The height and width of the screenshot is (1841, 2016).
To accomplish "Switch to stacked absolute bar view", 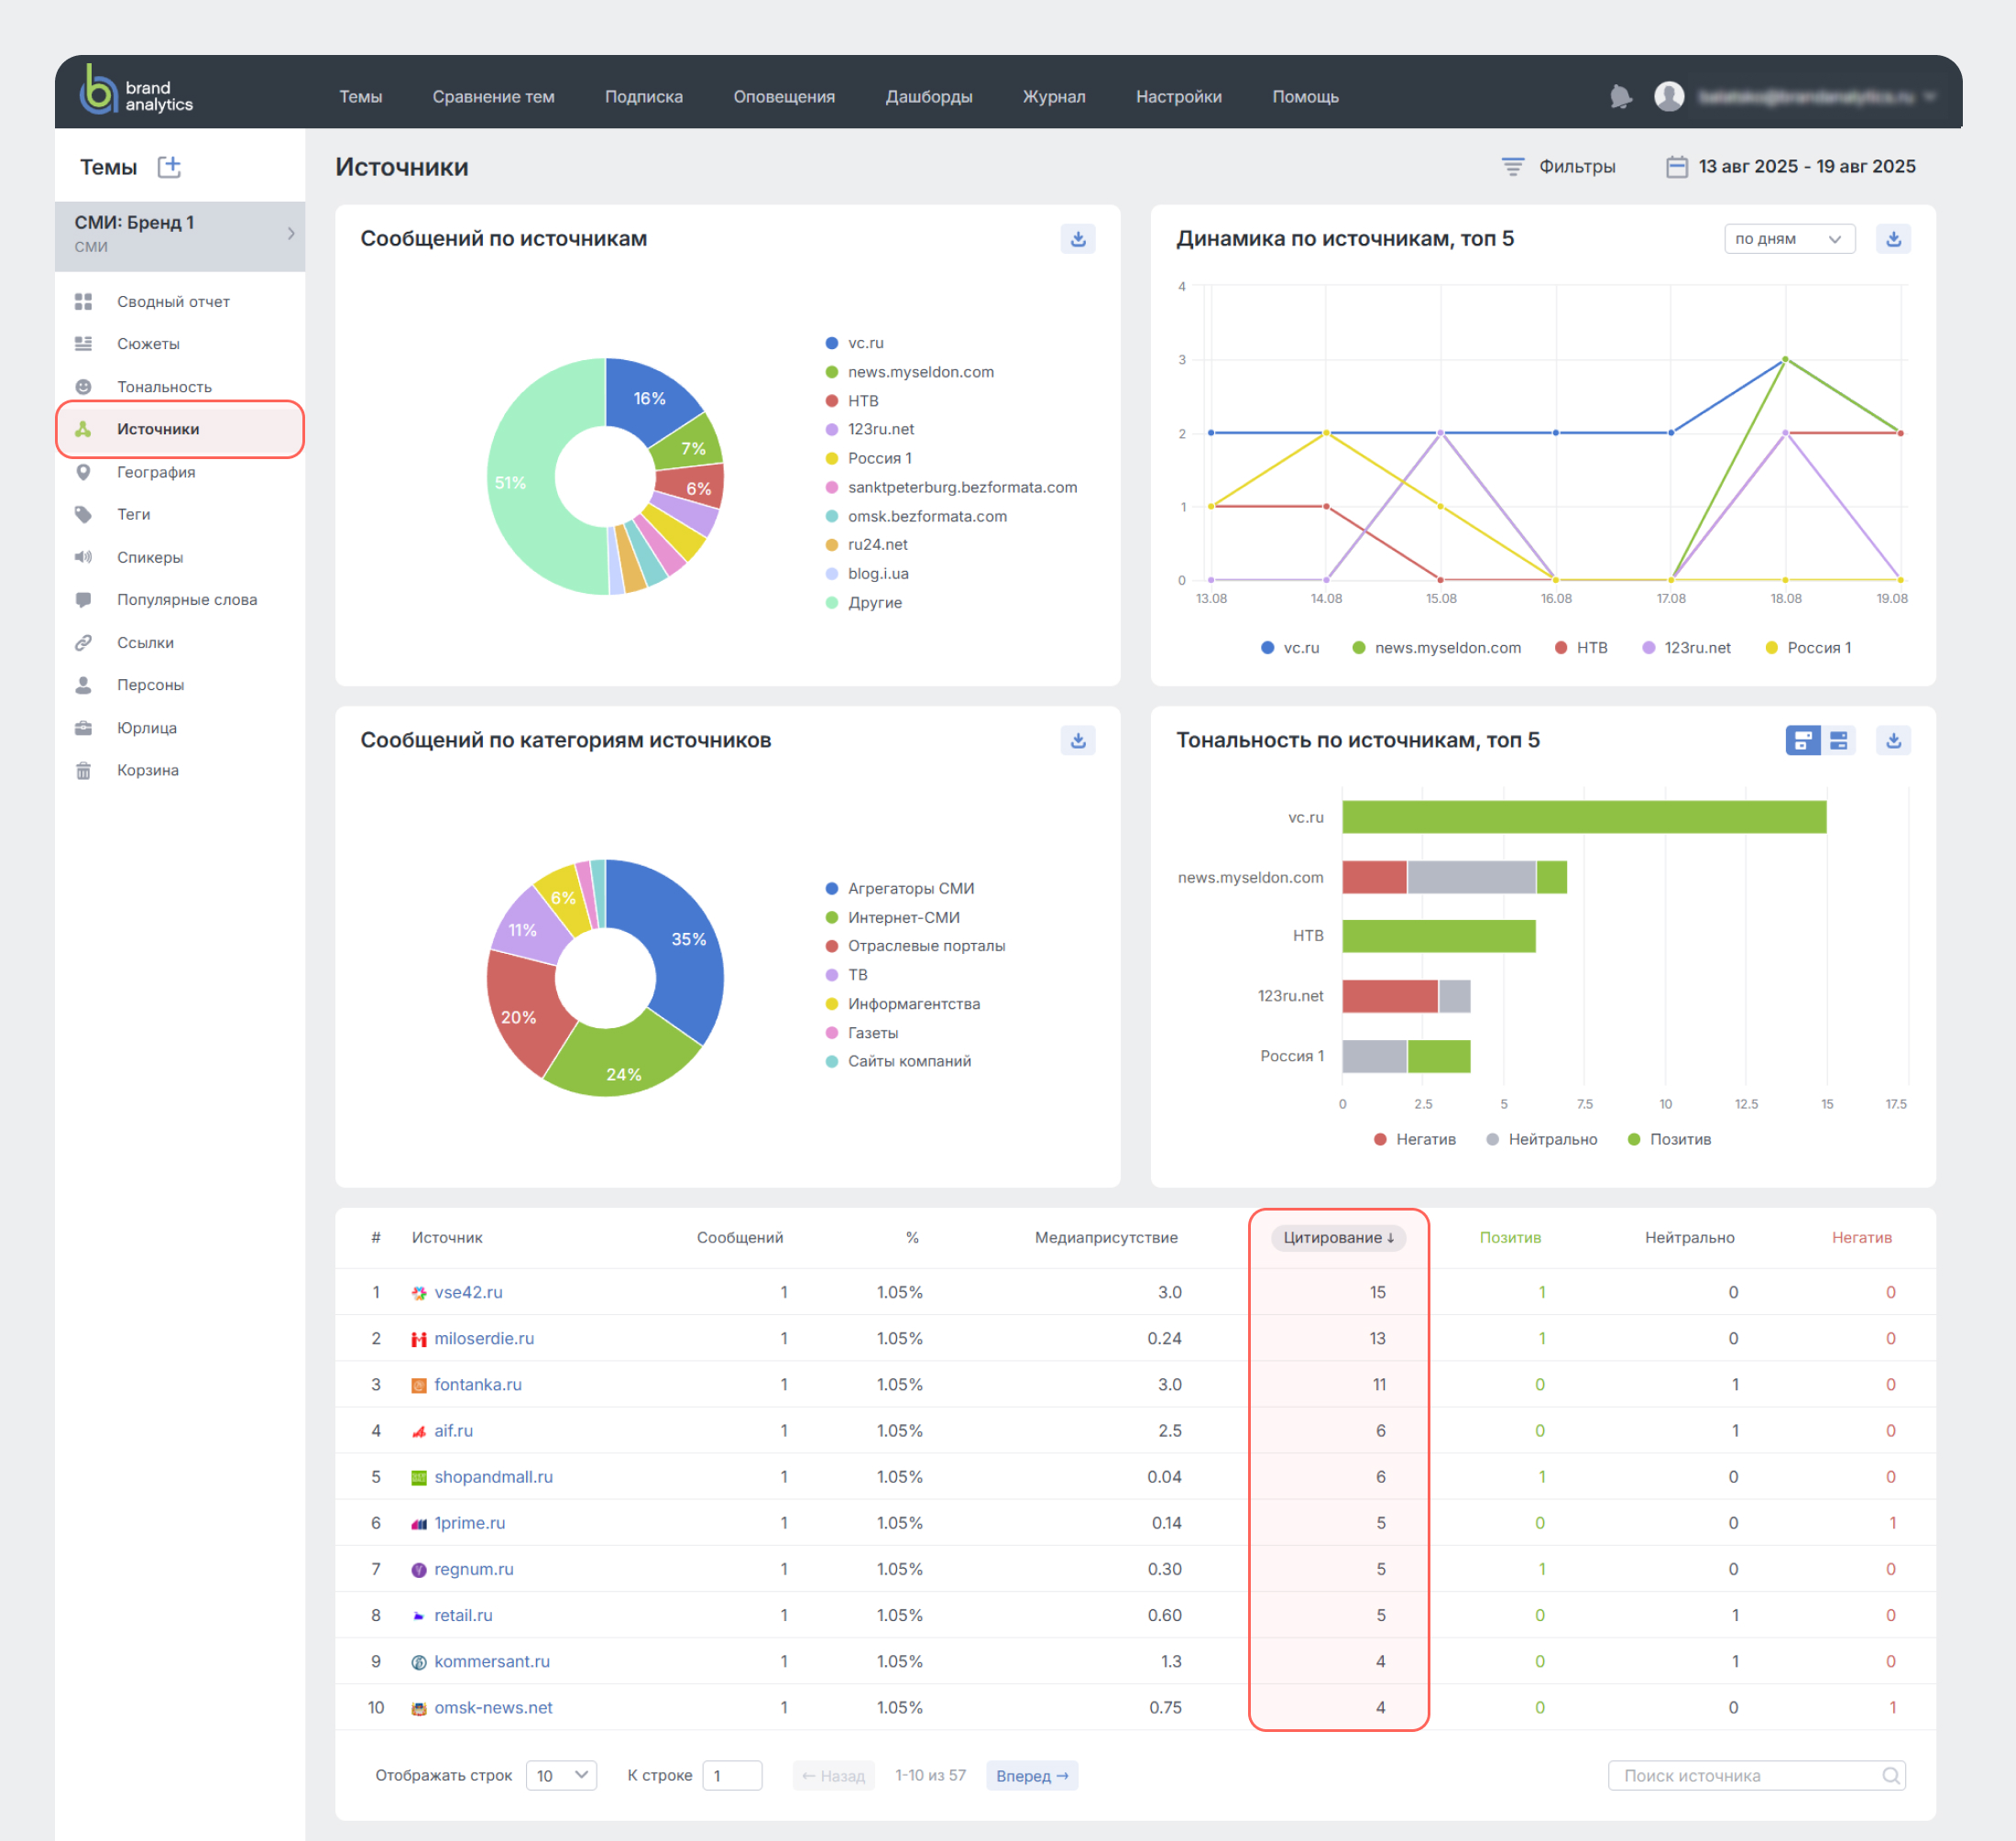I will [x=1802, y=741].
